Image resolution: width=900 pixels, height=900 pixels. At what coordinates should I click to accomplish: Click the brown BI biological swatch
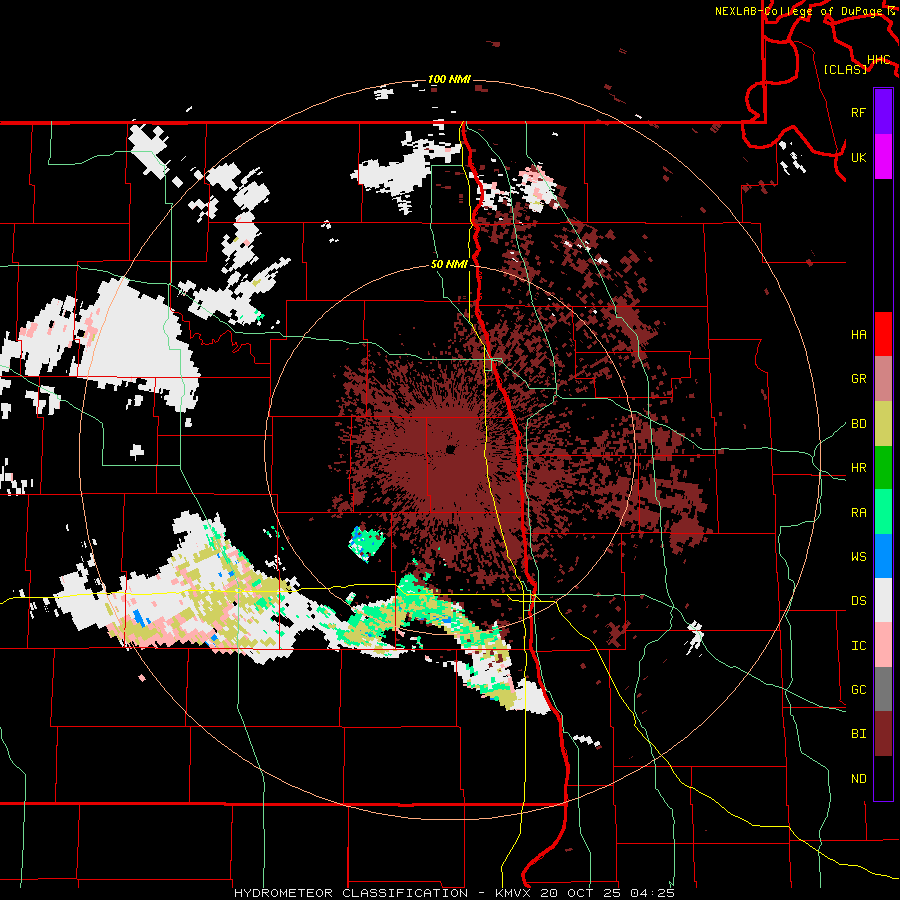click(x=883, y=734)
